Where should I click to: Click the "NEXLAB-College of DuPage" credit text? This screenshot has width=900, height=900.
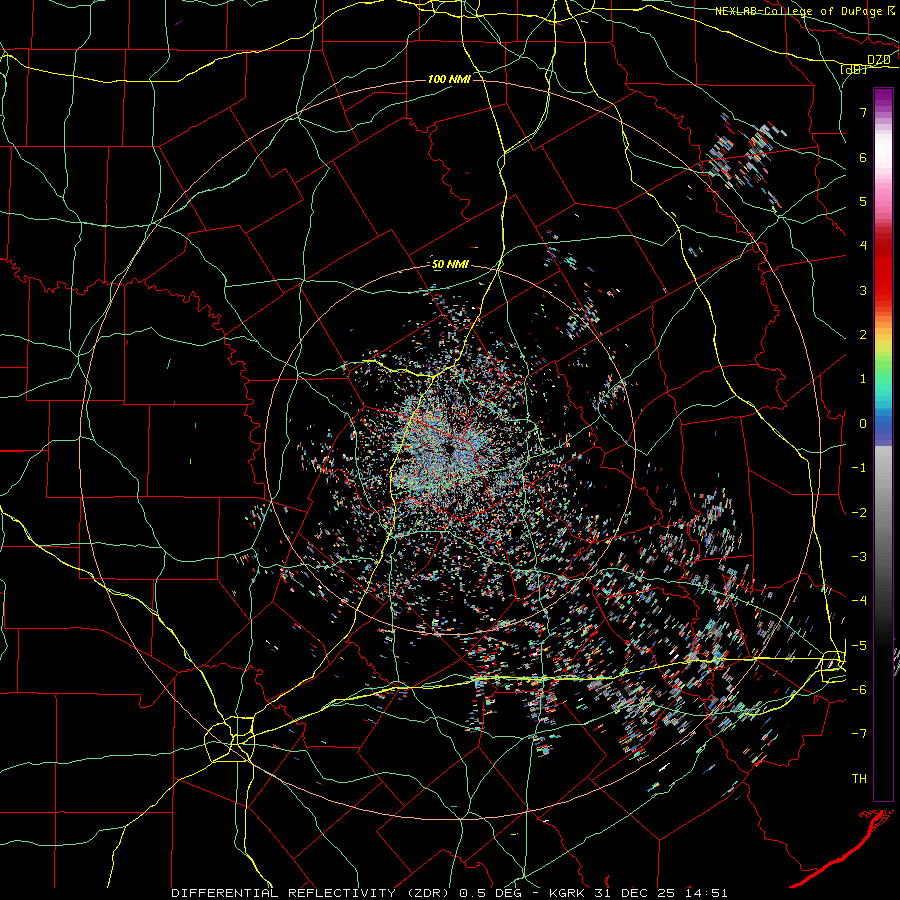pyautogui.click(x=800, y=11)
